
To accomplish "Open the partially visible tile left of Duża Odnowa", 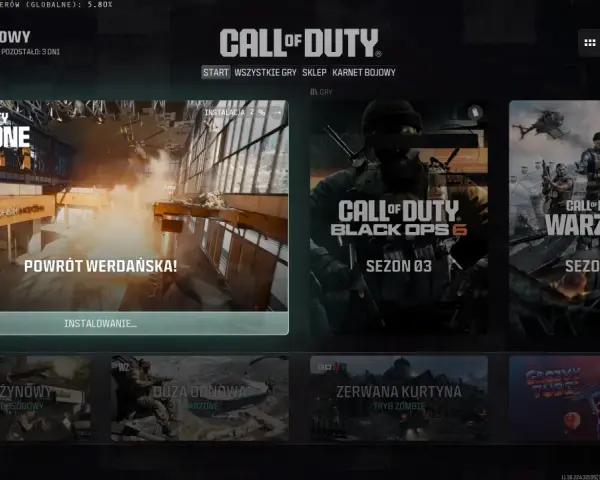I will pos(45,398).
